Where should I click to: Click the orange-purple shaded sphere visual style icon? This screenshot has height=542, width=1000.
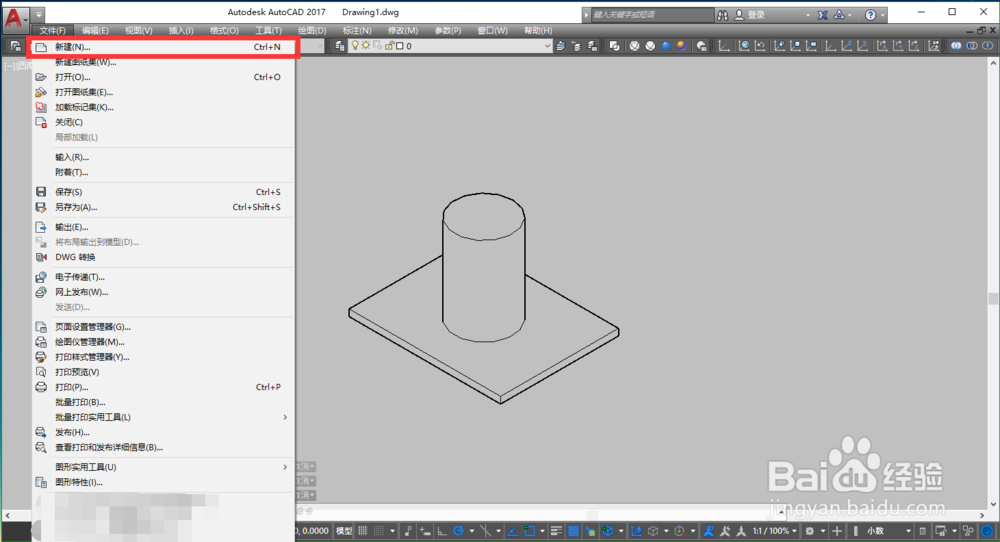(682, 46)
